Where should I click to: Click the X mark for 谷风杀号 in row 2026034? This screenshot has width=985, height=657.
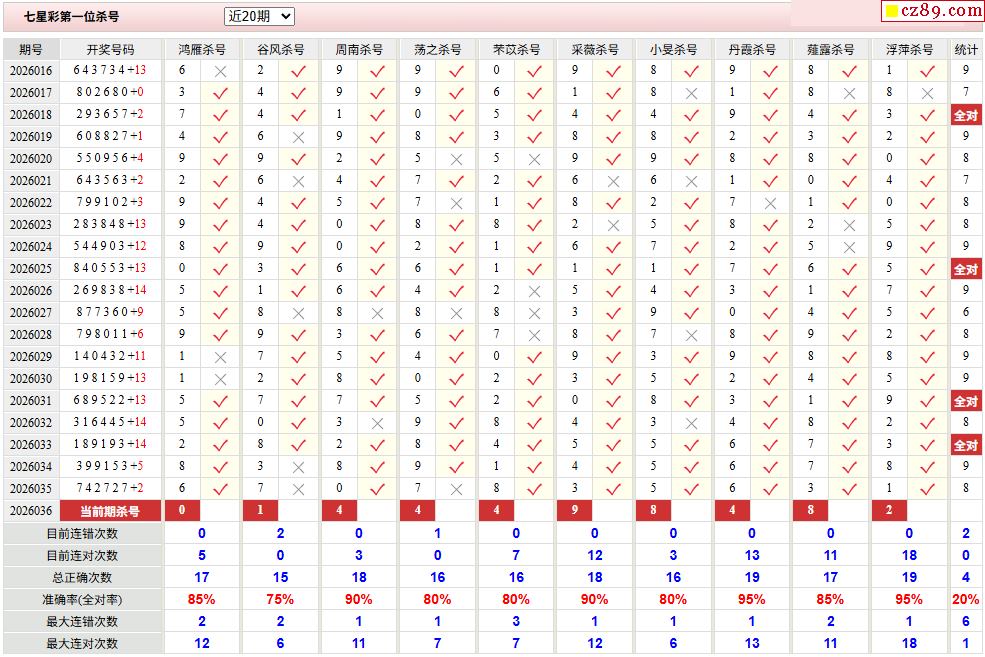(298, 467)
